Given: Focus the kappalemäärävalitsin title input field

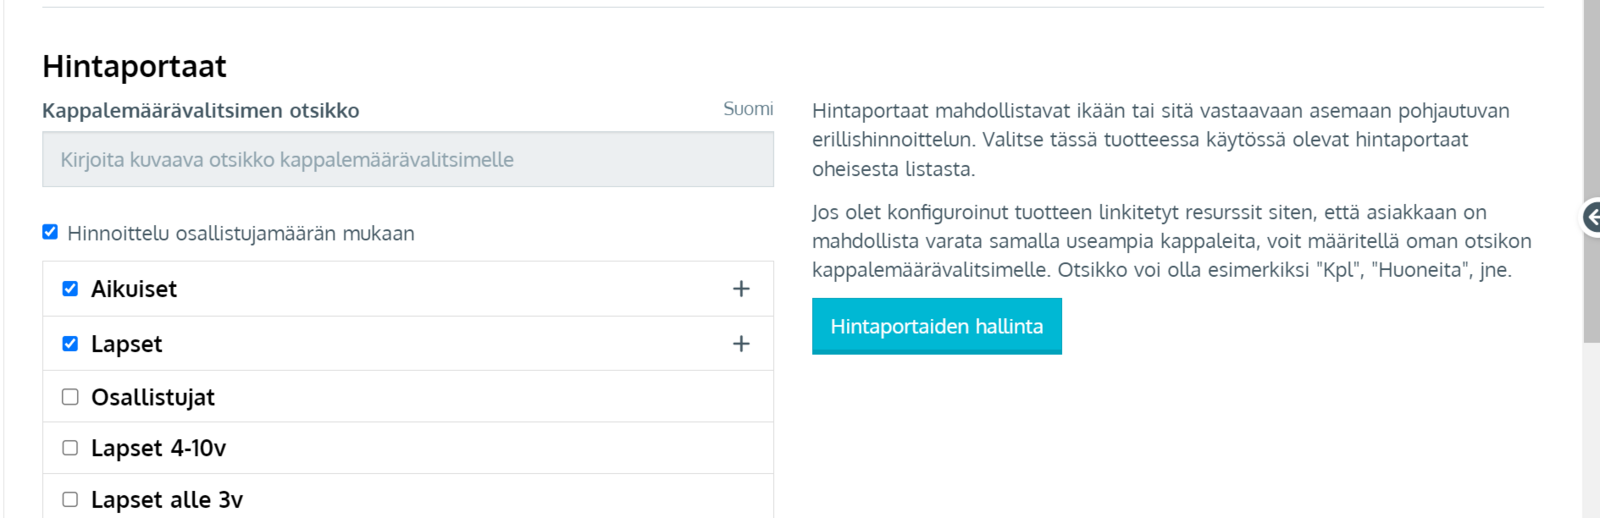Looking at the screenshot, I should click(x=407, y=160).
